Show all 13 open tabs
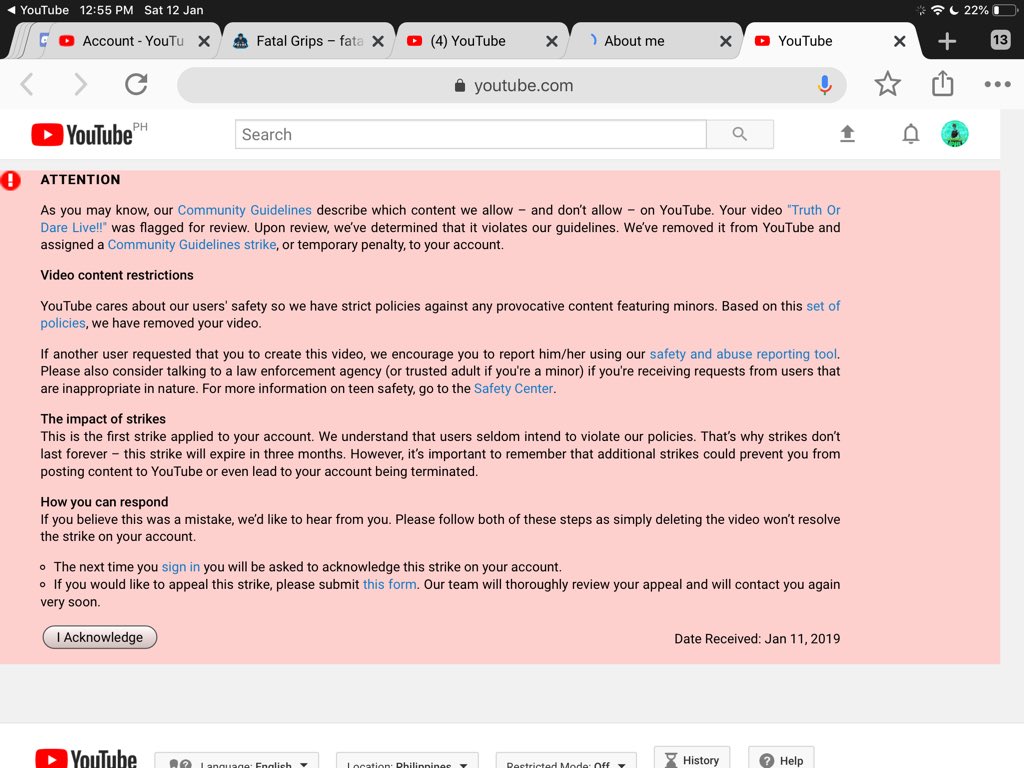The height and width of the screenshot is (768, 1024). [1000, 40]
